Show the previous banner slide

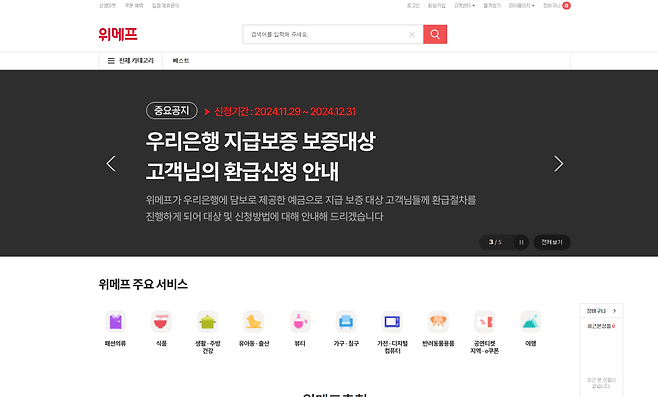[x=111, y=163]
